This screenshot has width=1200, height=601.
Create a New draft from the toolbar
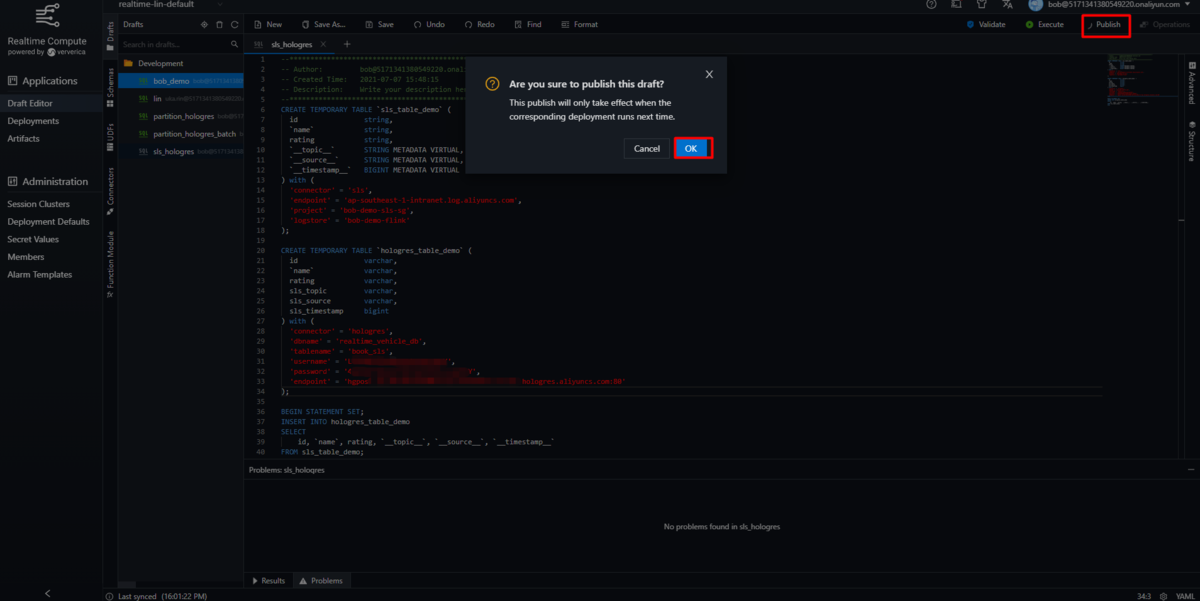coord(268,24)
